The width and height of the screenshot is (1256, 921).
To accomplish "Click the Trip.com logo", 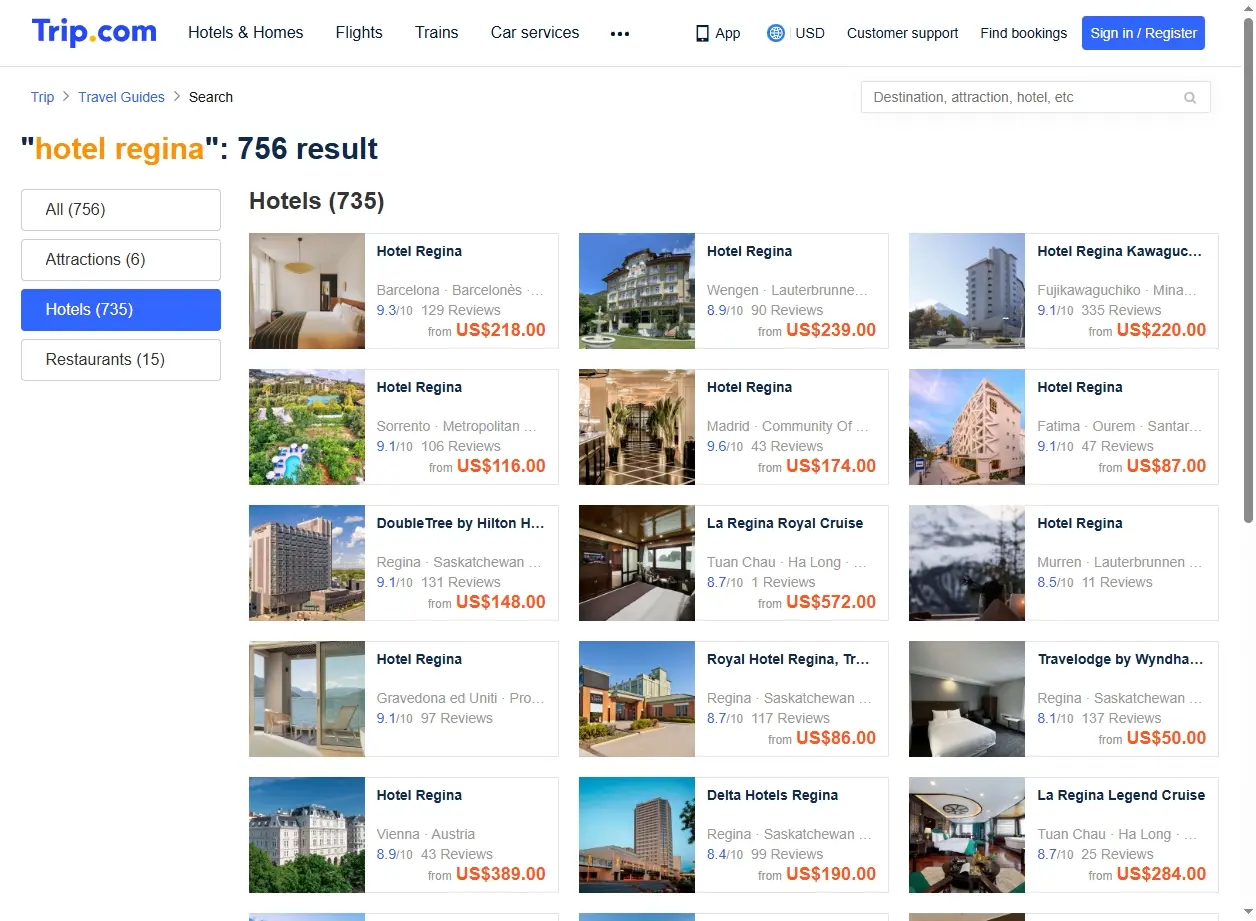I will [x=94, y=32].
